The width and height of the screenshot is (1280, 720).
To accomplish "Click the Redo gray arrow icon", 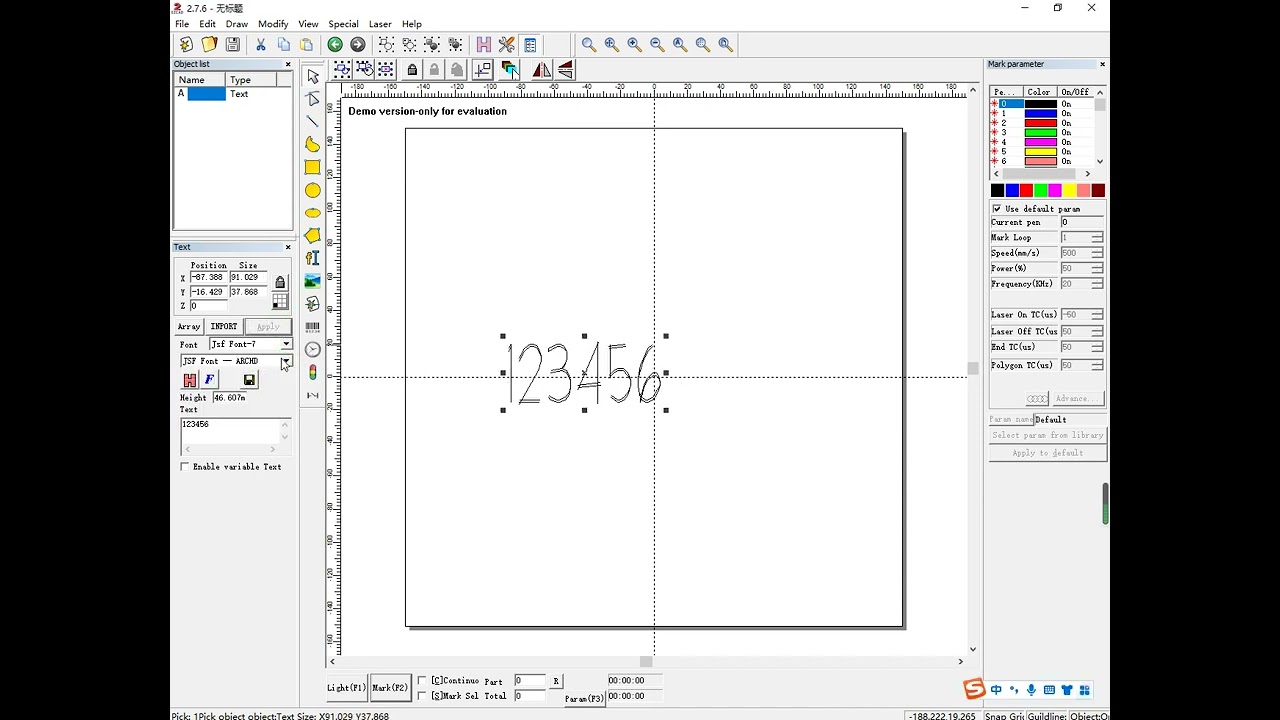I will [358, 44].
